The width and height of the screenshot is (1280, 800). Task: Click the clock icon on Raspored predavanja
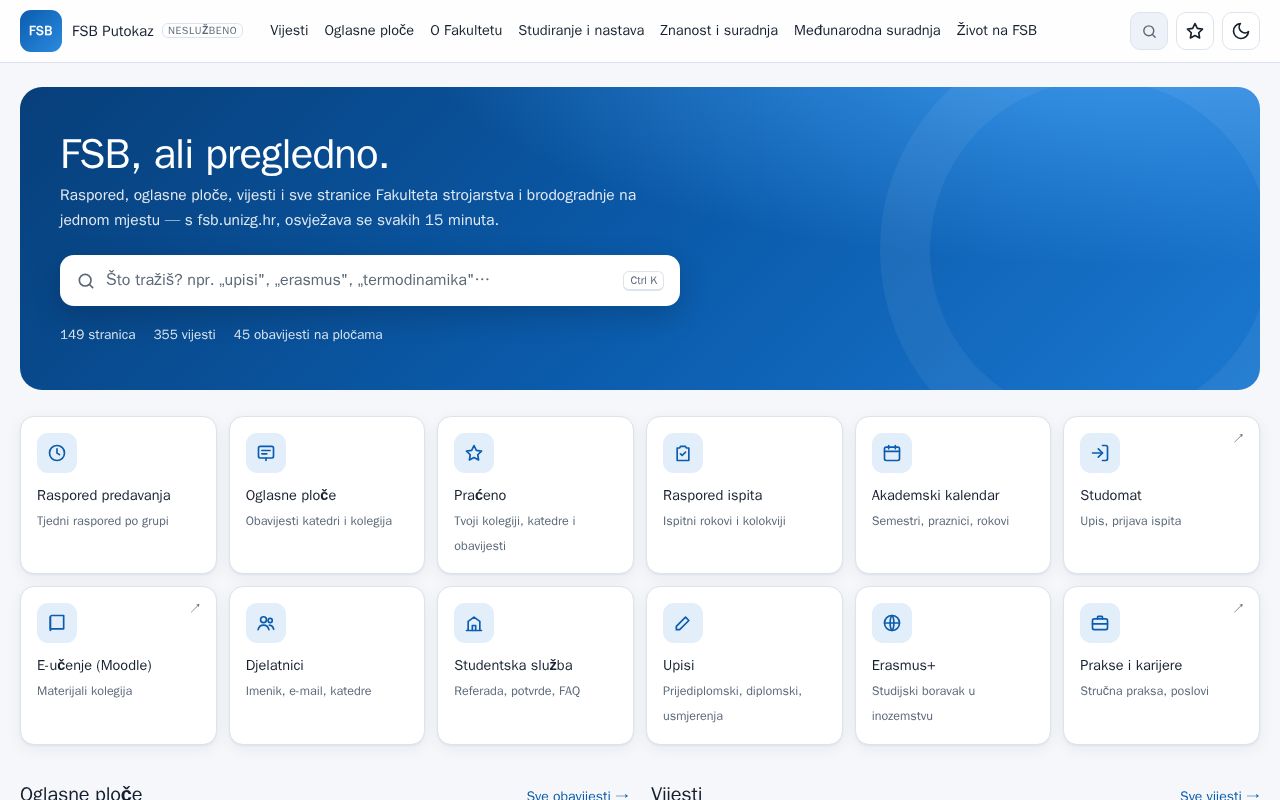point(57,453)
